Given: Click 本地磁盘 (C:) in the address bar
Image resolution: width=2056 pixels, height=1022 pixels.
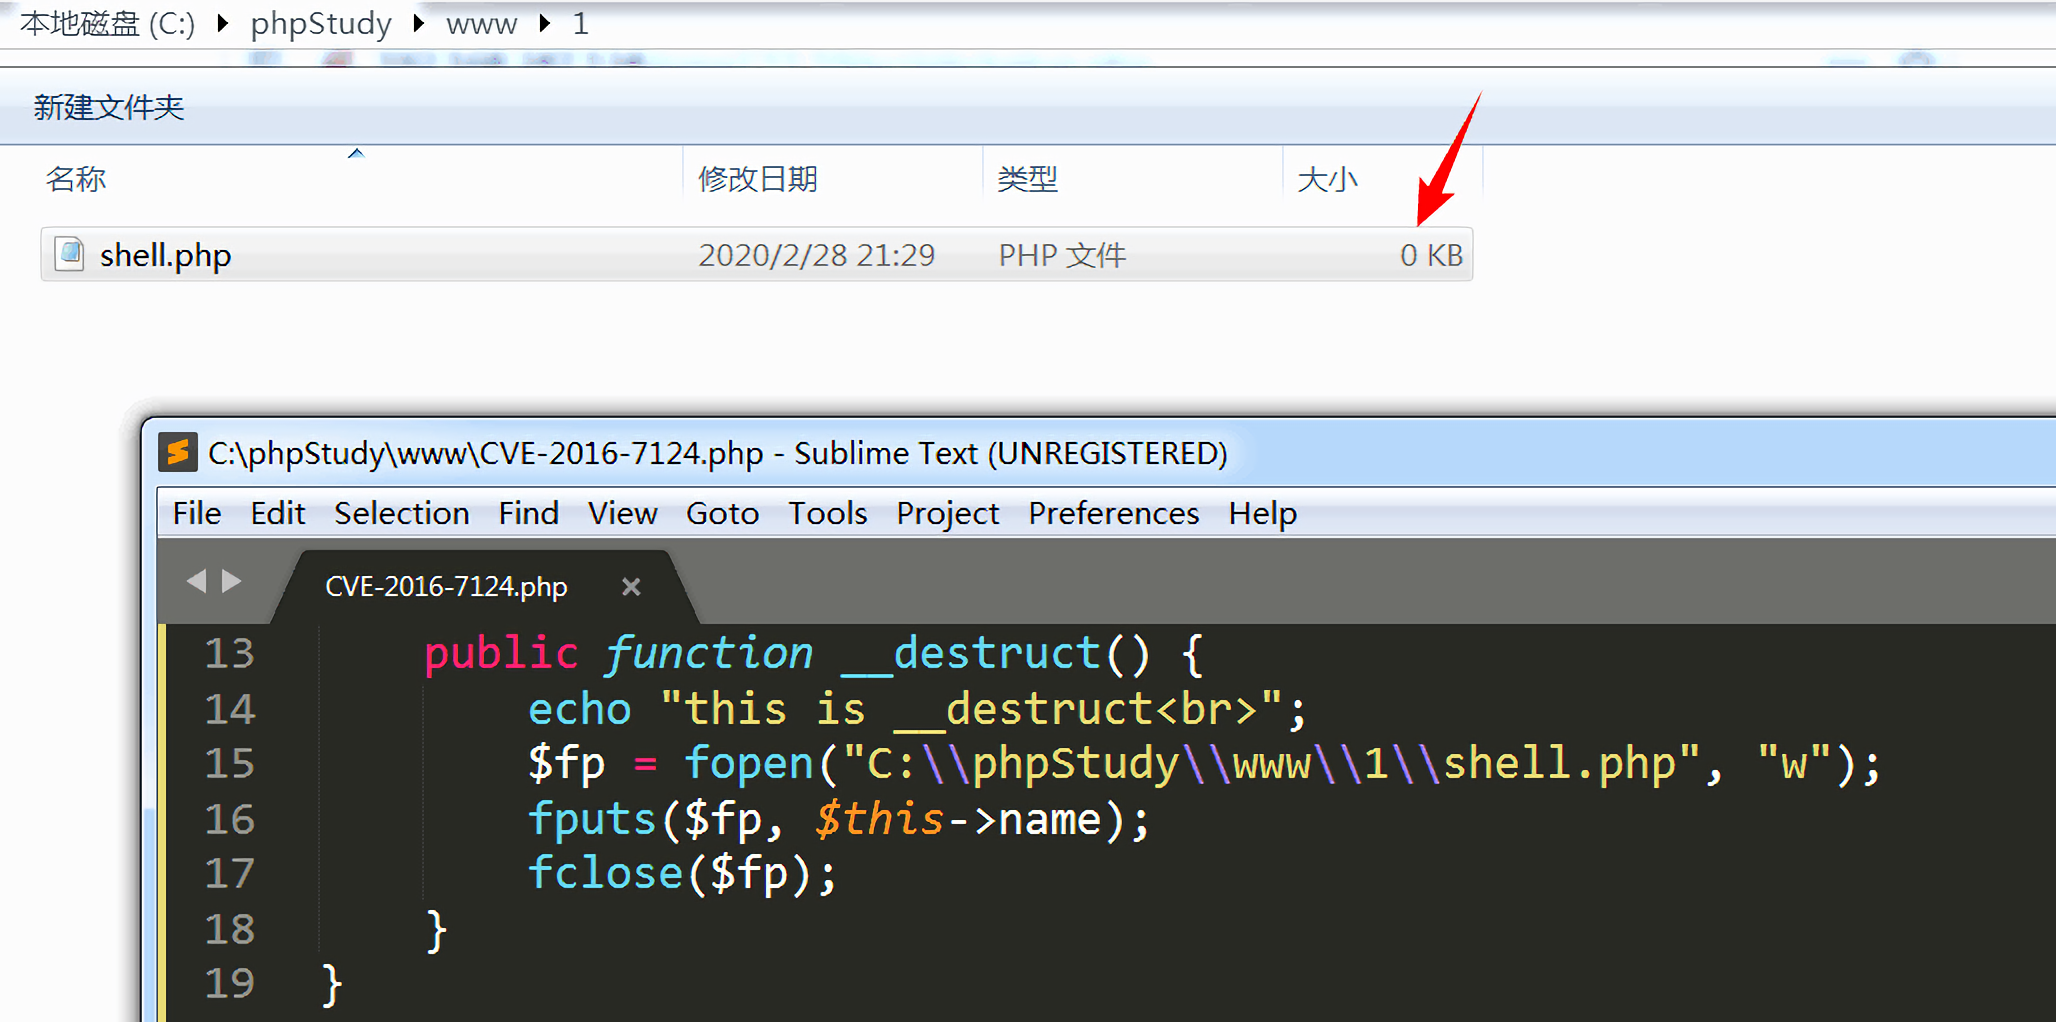Looking at the screenshot, I should 107,23.
